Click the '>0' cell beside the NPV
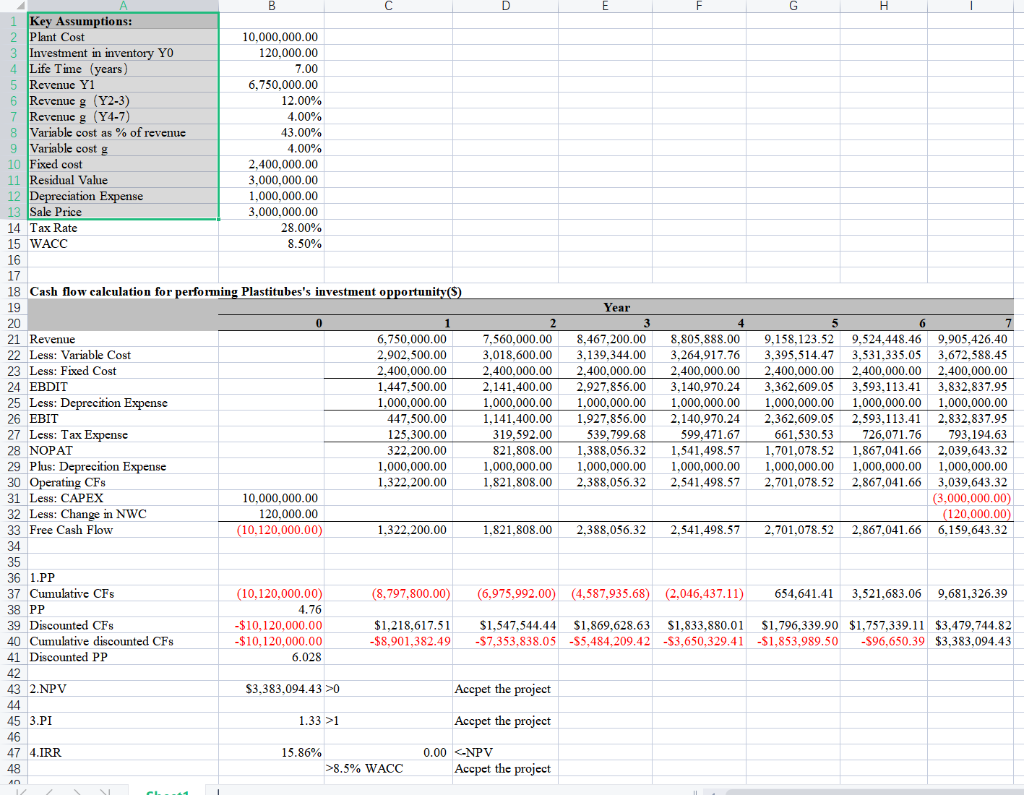This screenshot has width=1024, height=795. point(388,689)
